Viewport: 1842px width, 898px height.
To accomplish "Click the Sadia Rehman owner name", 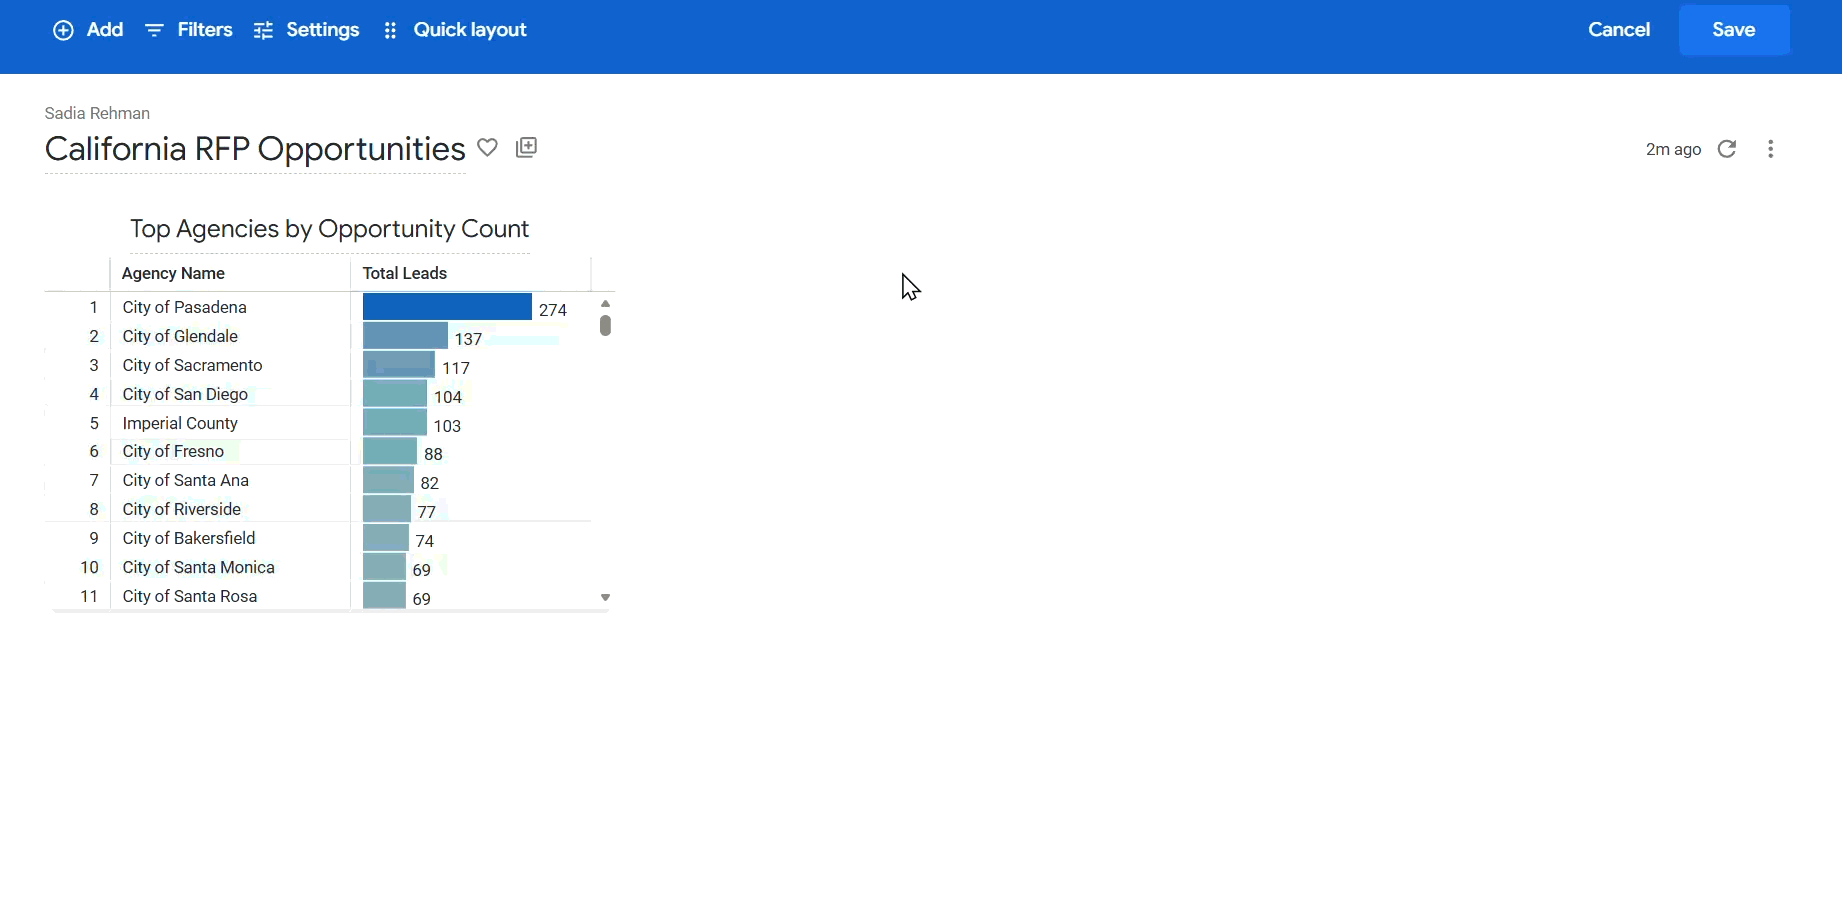I will [98, 114].
